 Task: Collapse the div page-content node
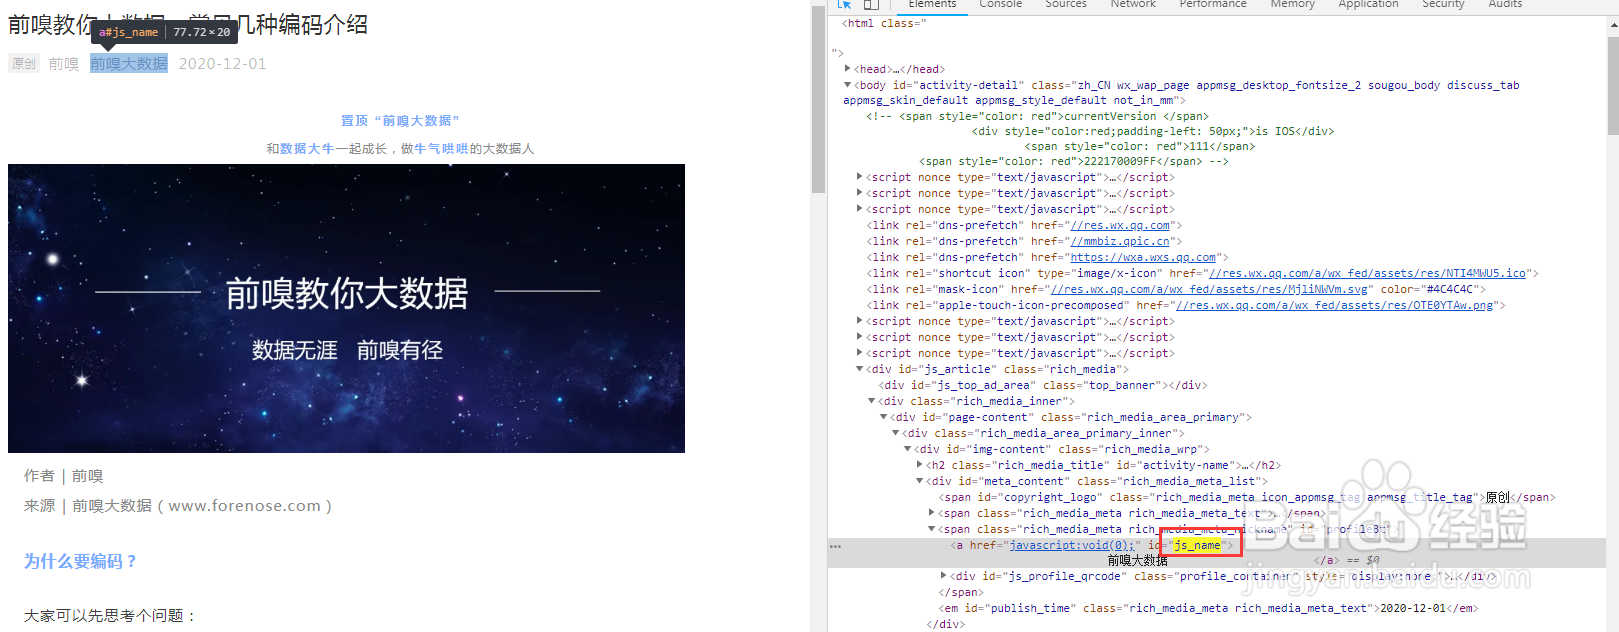pos(883,417)
